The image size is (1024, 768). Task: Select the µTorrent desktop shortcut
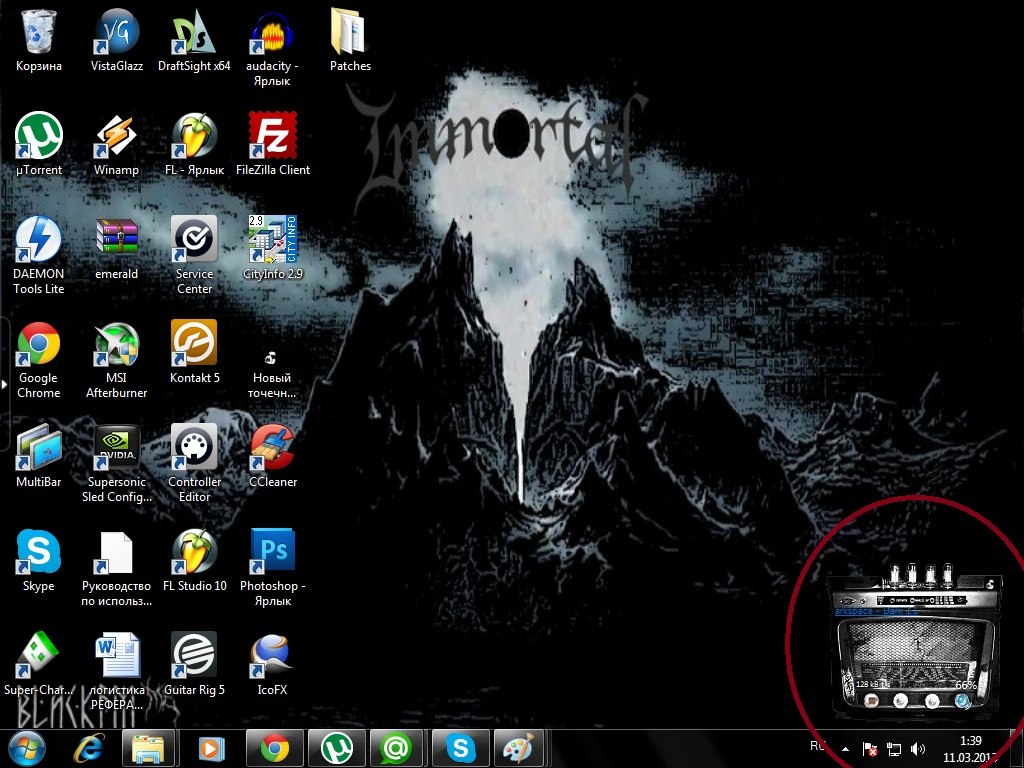pos(39,144)
